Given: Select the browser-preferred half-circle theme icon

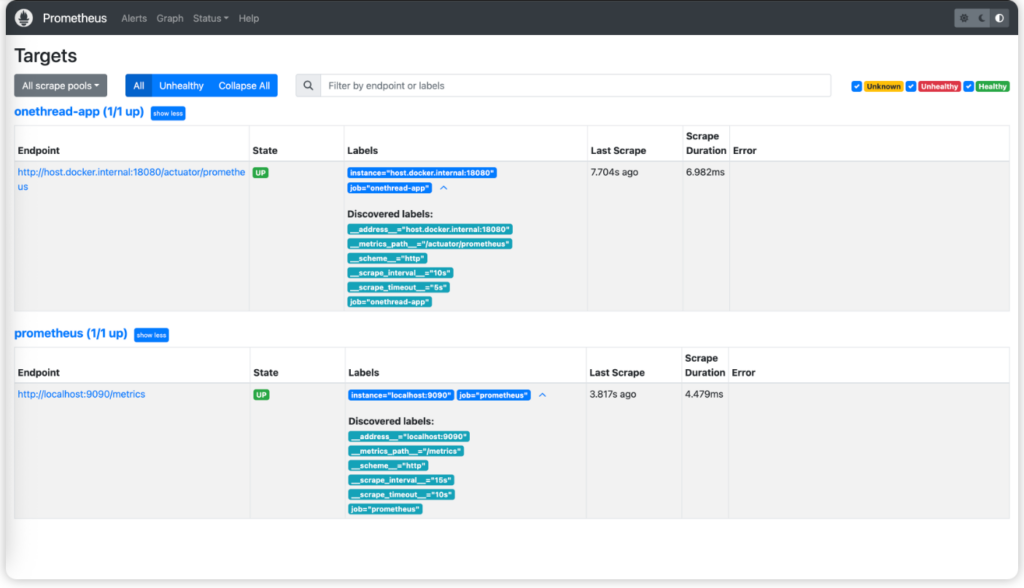Looking at the screenshot, I should click(999, 18).
